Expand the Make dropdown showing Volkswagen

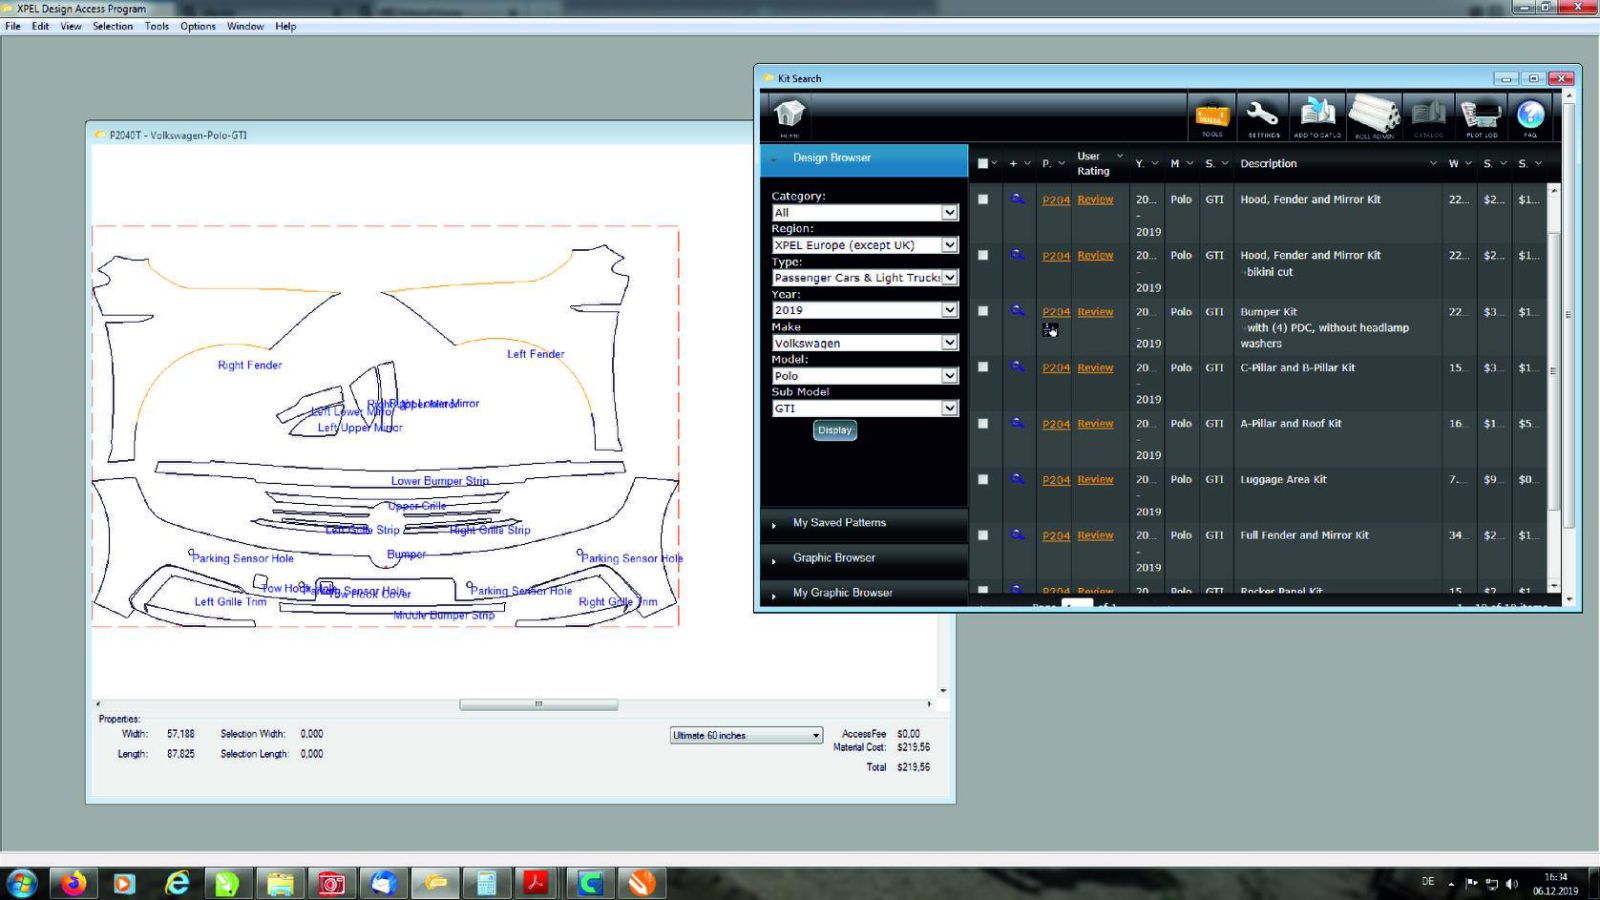pos(949,343)
